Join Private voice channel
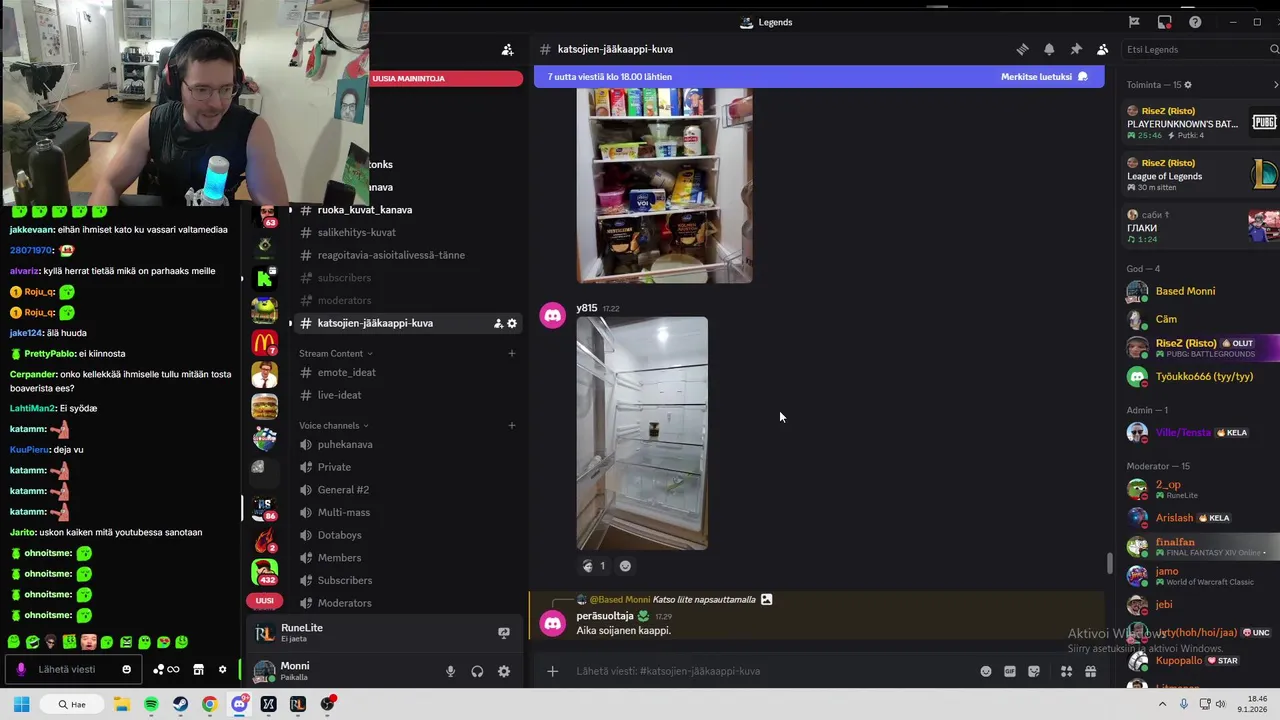The height and width of the screenshot is (720, 1280). pos(334,467)
